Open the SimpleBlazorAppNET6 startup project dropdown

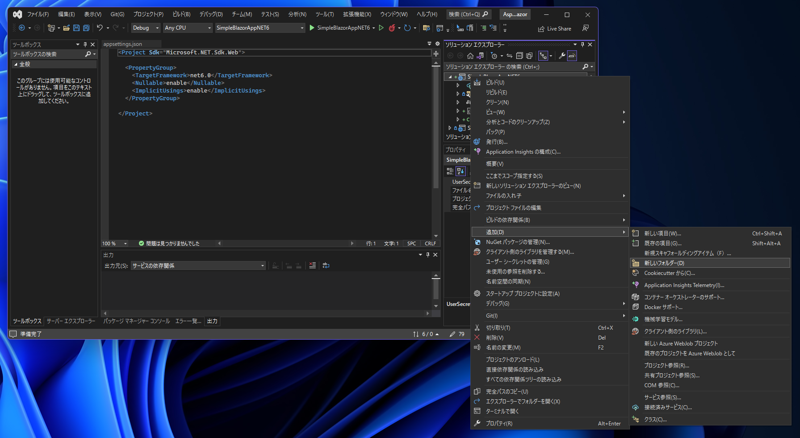tap(260, 28)
